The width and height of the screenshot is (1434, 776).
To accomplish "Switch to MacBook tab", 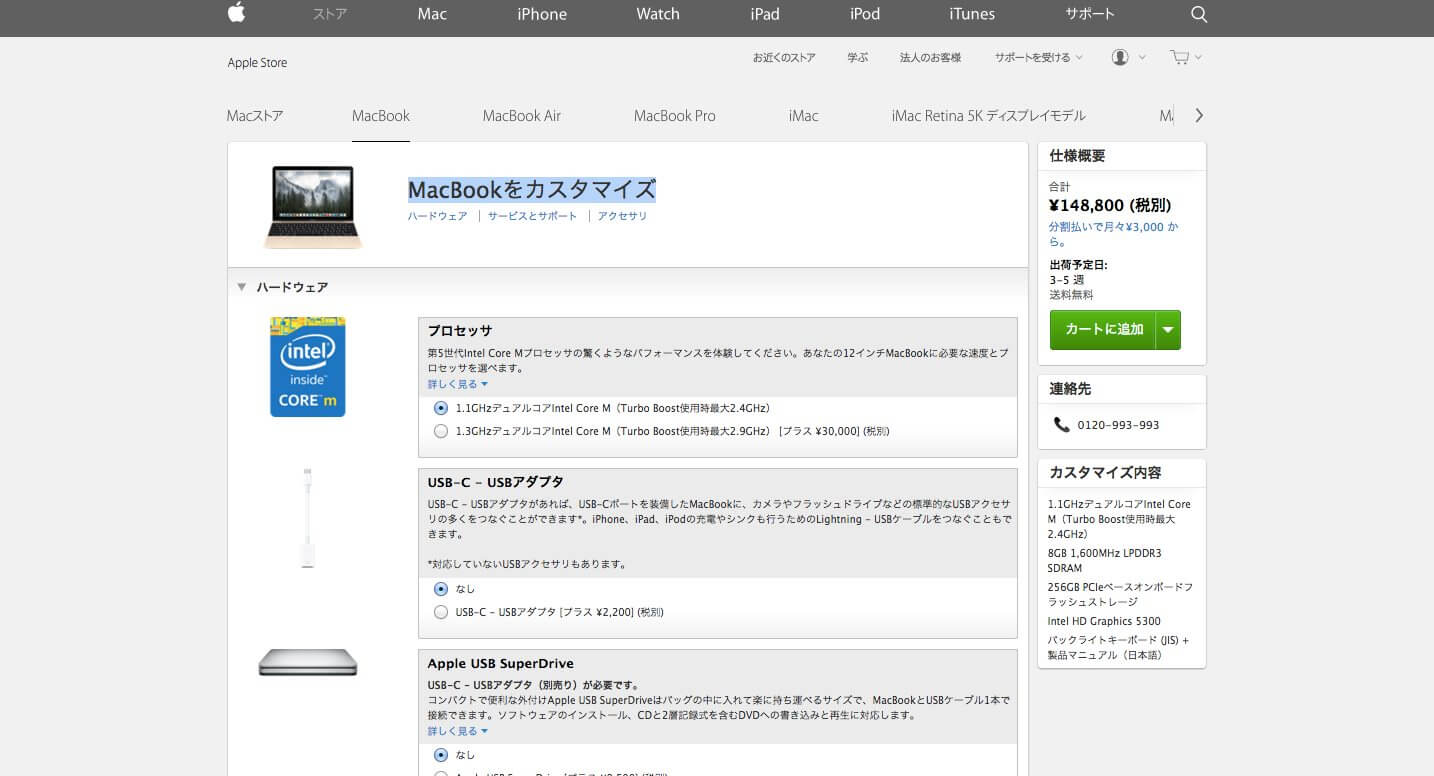I will pos(381,116).
